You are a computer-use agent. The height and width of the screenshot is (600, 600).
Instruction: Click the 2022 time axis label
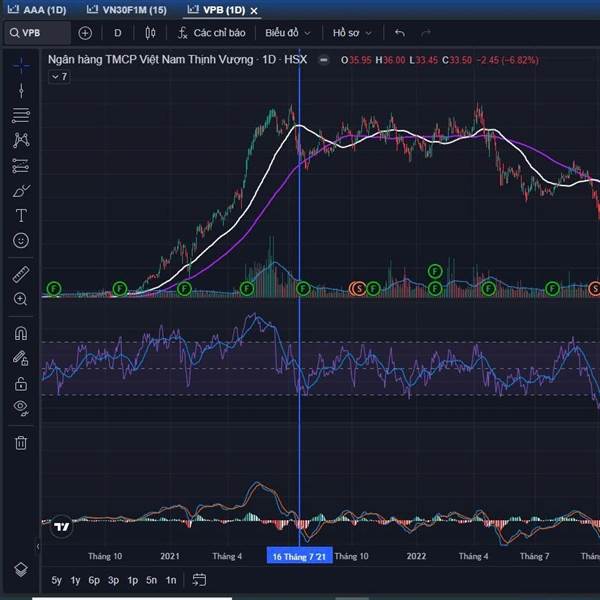416,556
